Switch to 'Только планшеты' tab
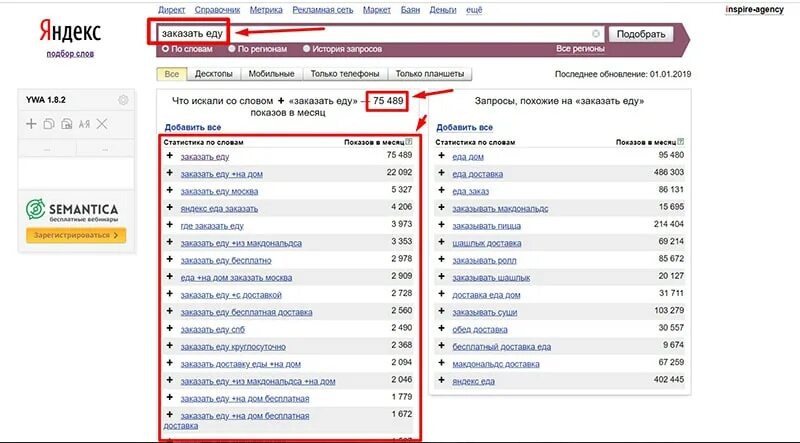This screenshot has width=800, height=443. click(430, 73)
